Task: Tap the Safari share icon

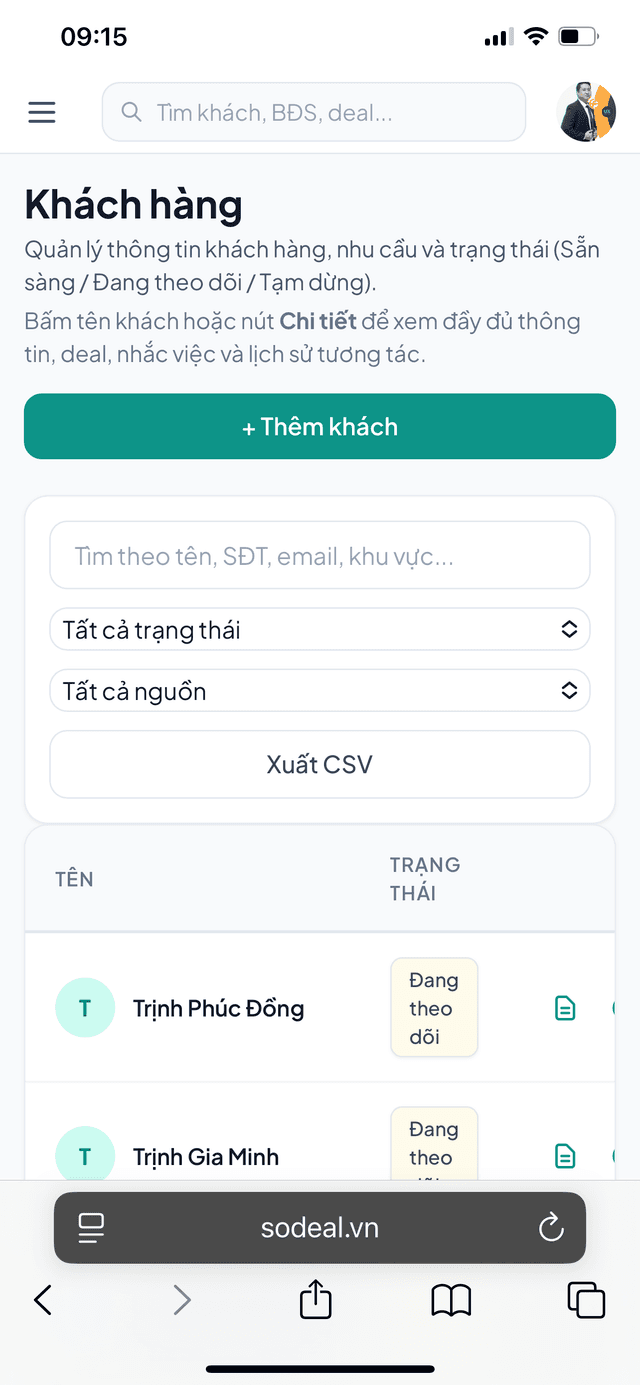Action: pos(315,1300)
